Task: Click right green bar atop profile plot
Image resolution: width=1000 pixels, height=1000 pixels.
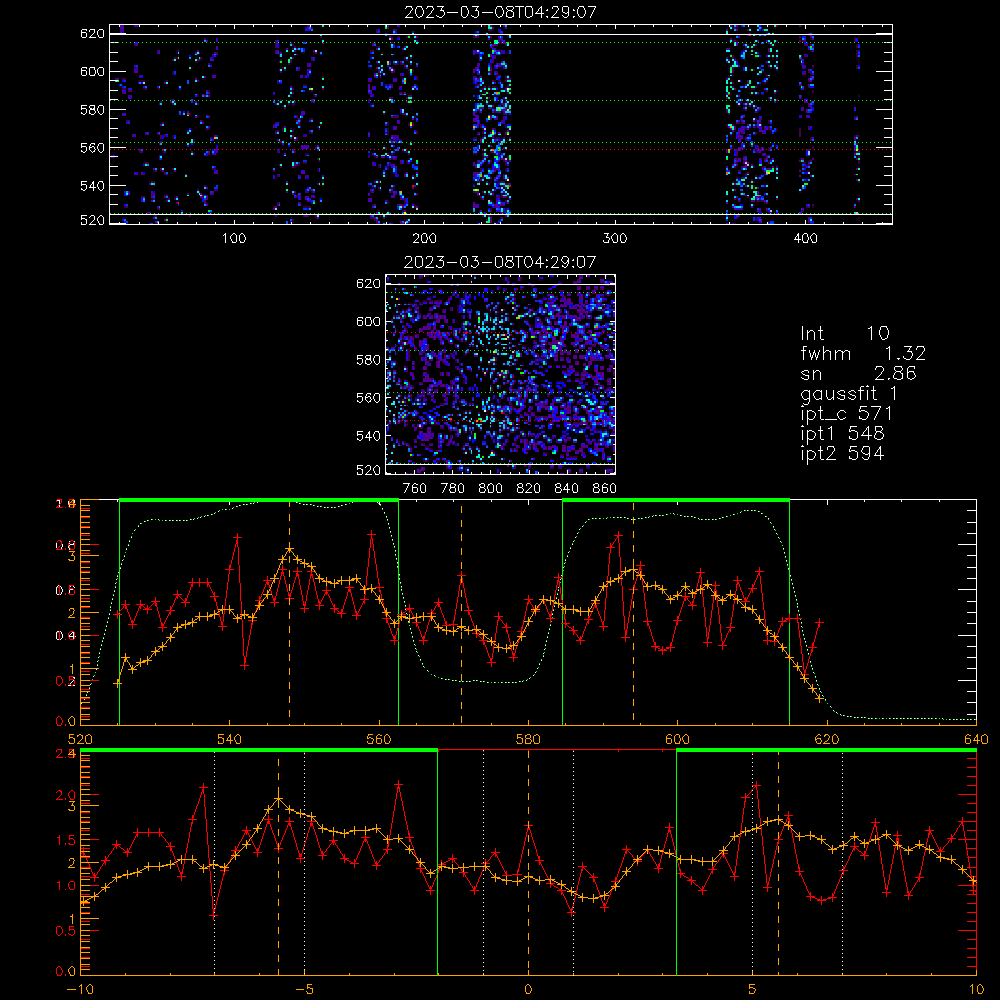Action: coord(676,500)
